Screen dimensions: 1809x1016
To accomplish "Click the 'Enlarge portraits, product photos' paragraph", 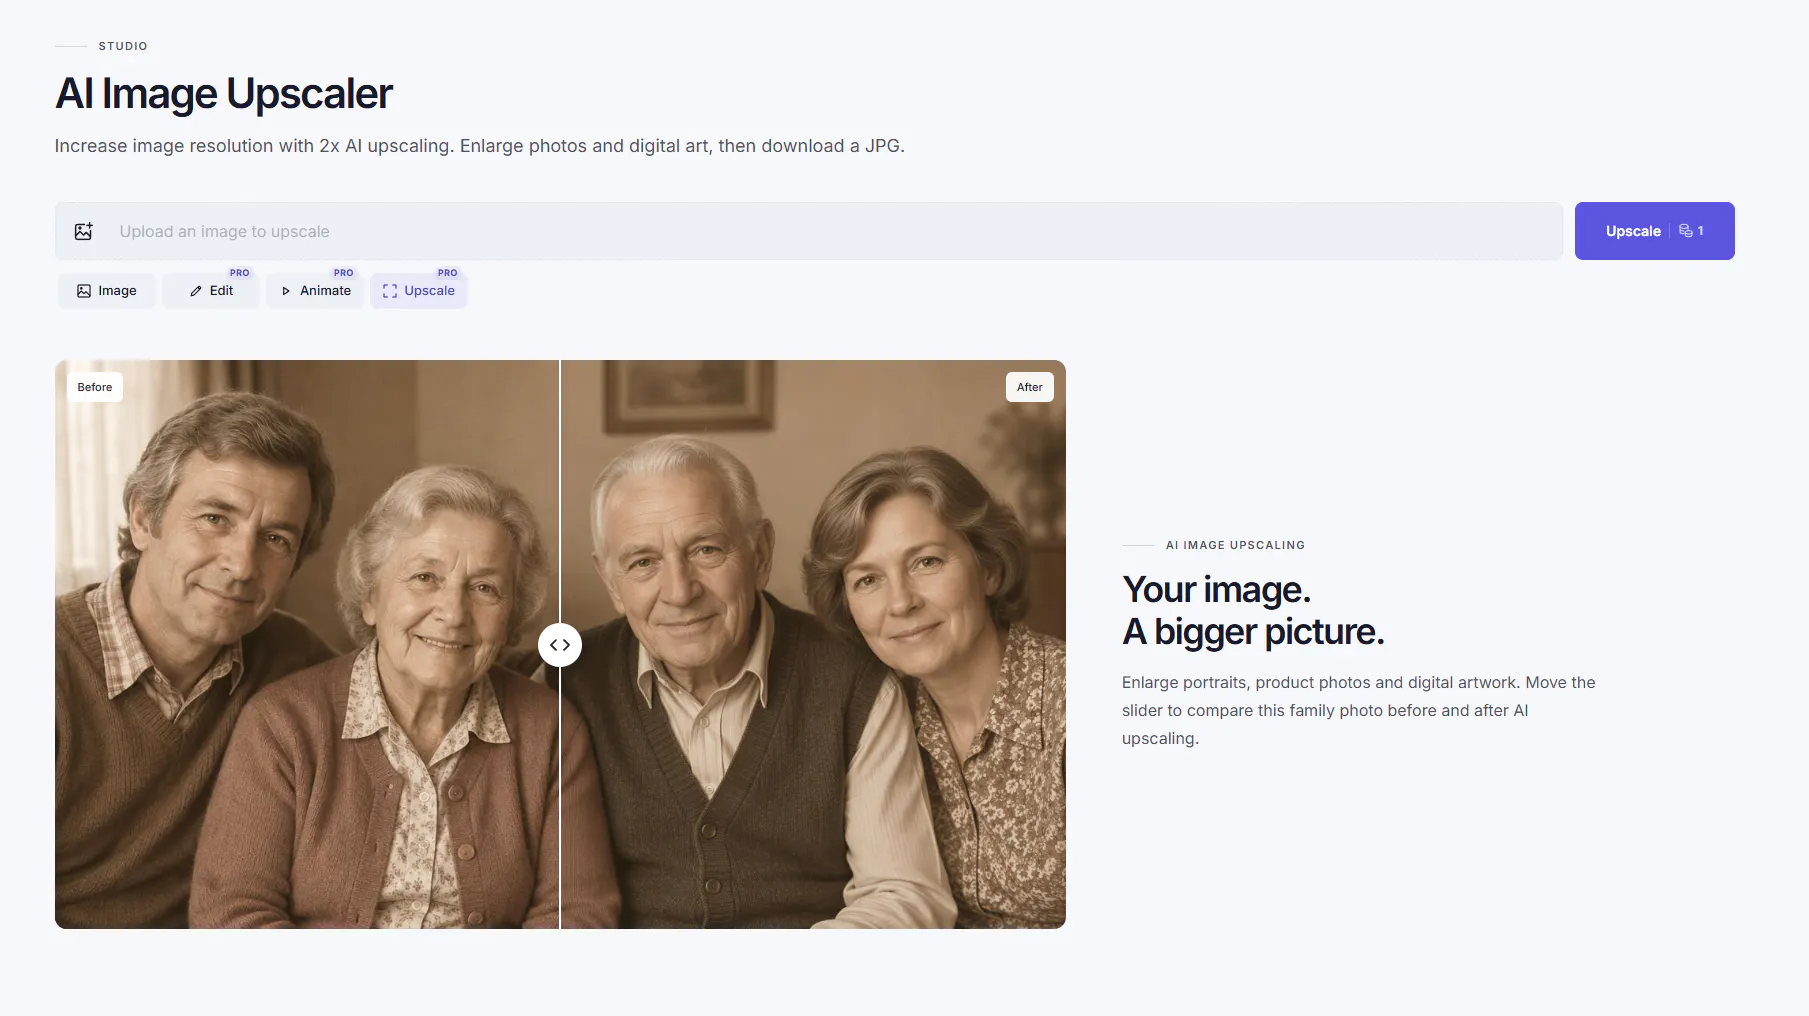I will (1359, 710).
